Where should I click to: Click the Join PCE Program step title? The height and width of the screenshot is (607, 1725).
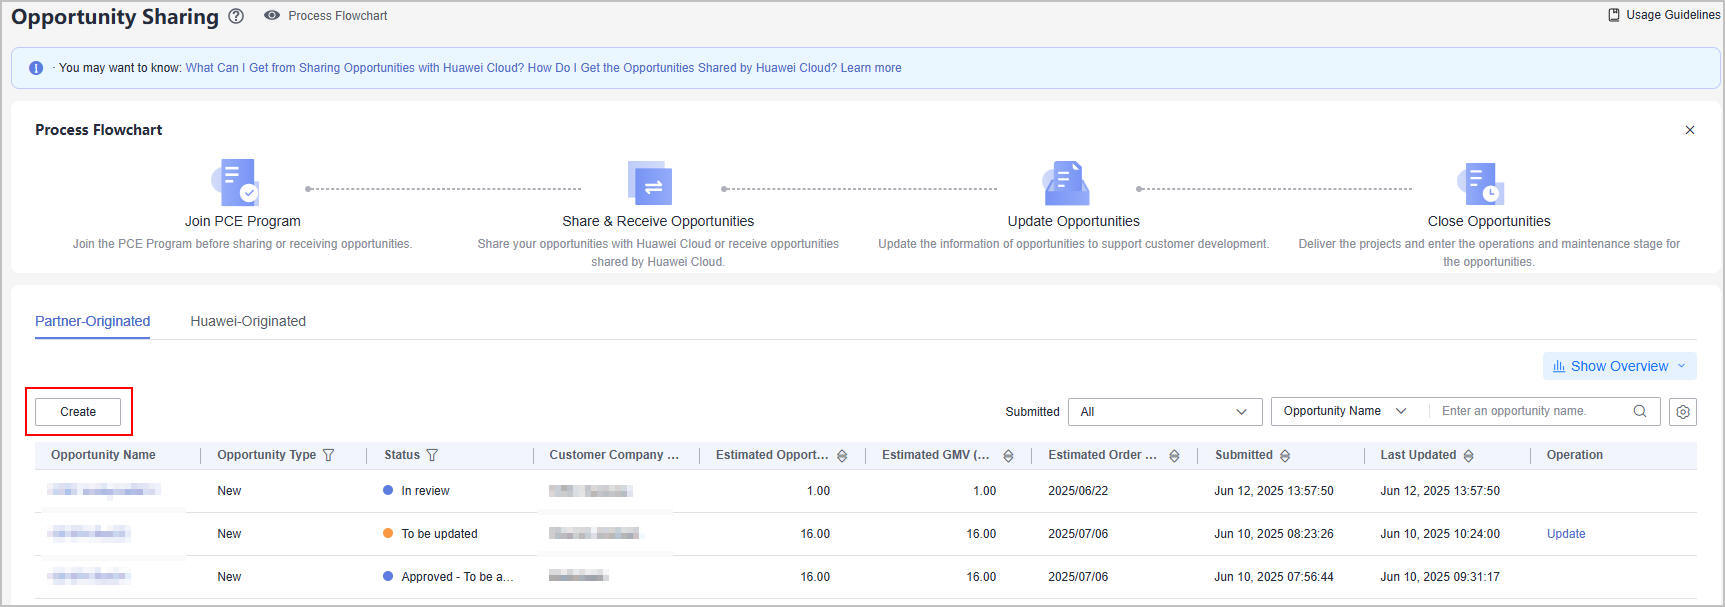(x=242, y=221)
